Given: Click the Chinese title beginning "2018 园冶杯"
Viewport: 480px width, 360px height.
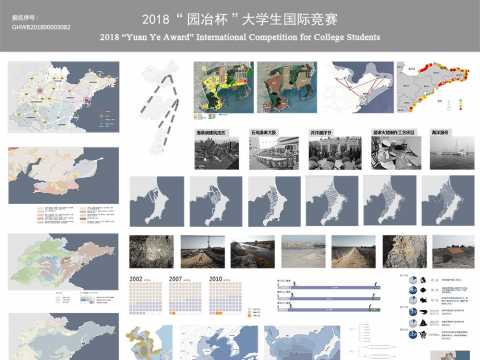Looking at the screenshot, I should point(240,19).
